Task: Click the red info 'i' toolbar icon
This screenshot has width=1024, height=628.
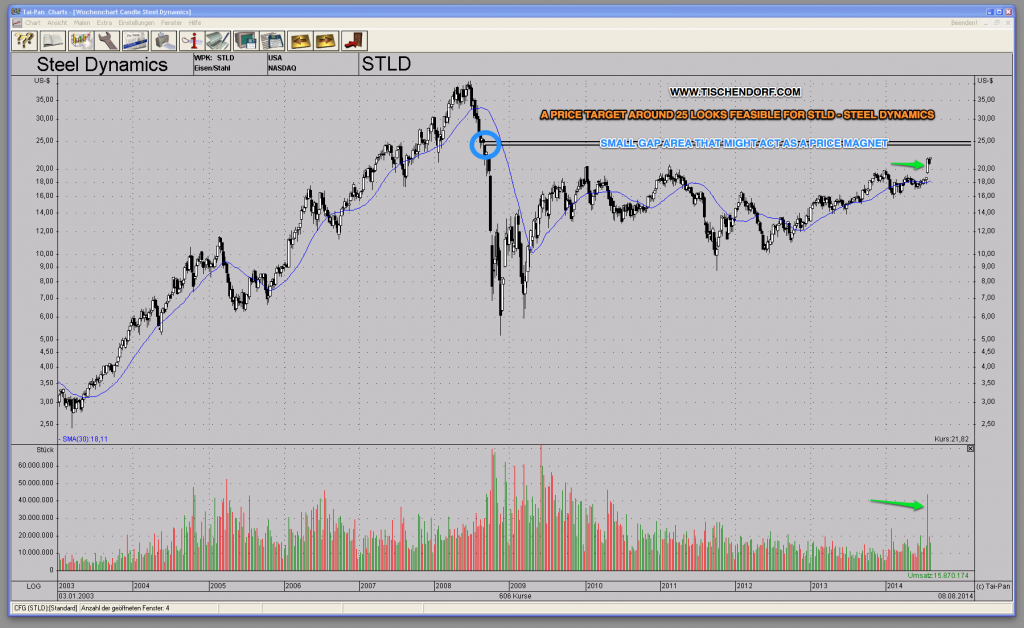Action: coord(191,40)
